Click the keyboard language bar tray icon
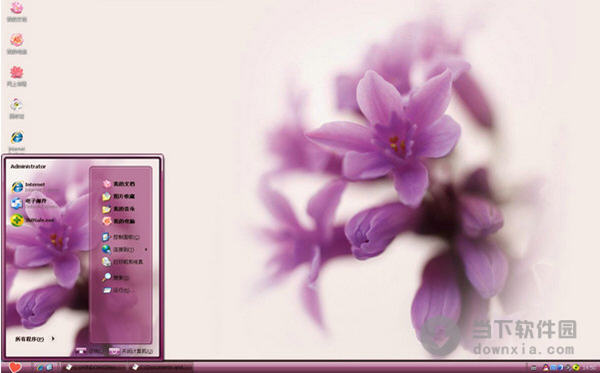 [x=533, y=368]
